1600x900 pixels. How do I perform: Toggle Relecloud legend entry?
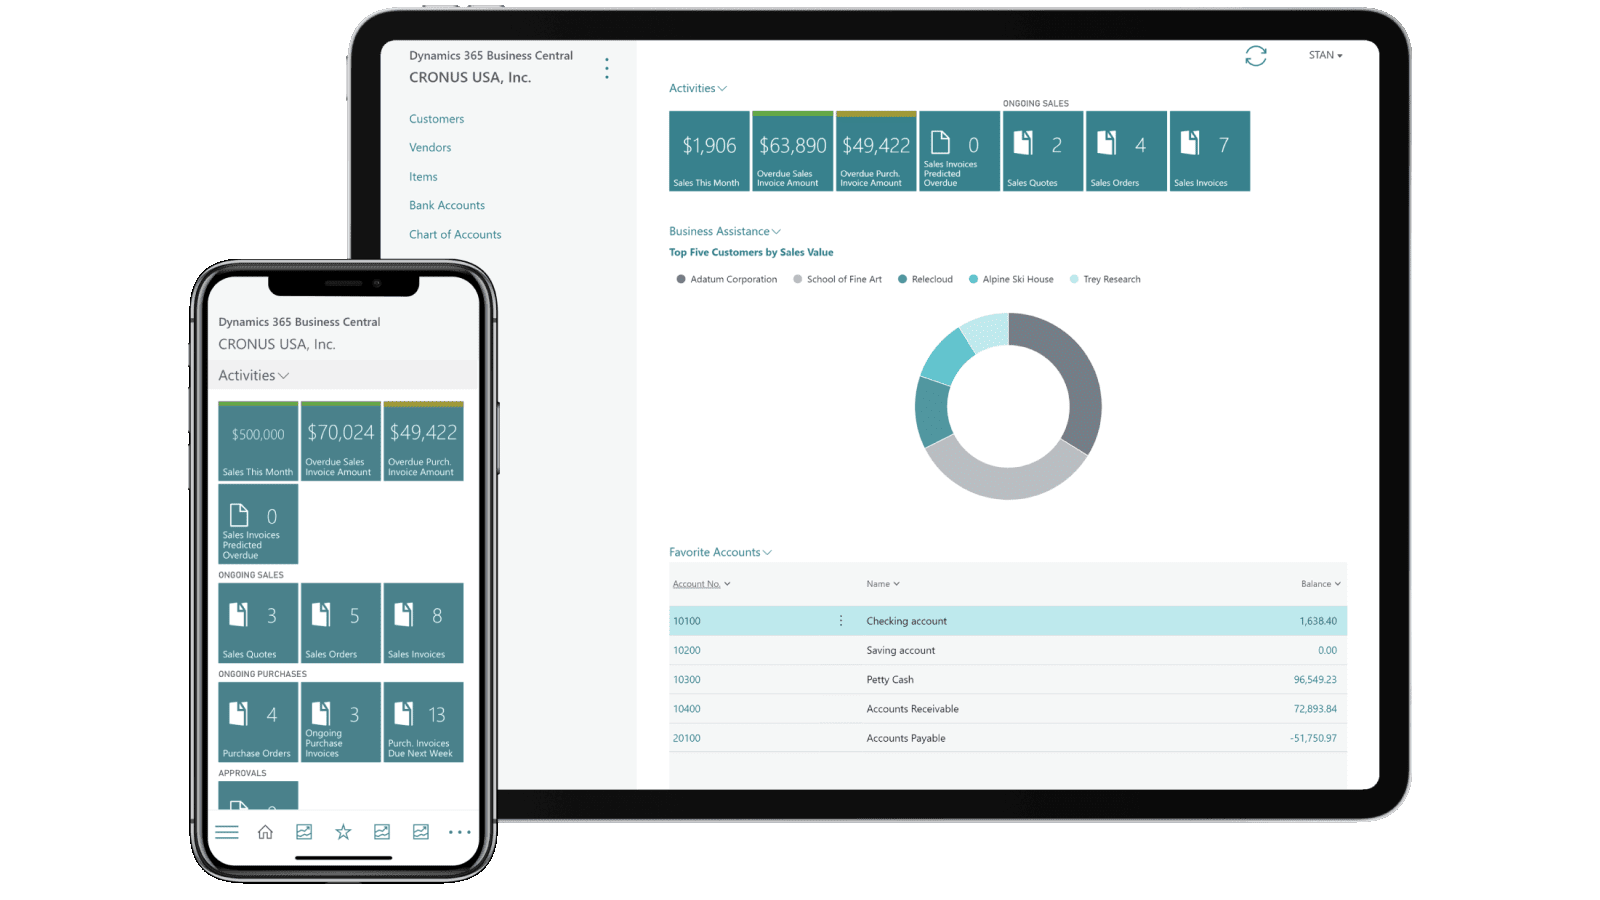(x=925, y=280)
